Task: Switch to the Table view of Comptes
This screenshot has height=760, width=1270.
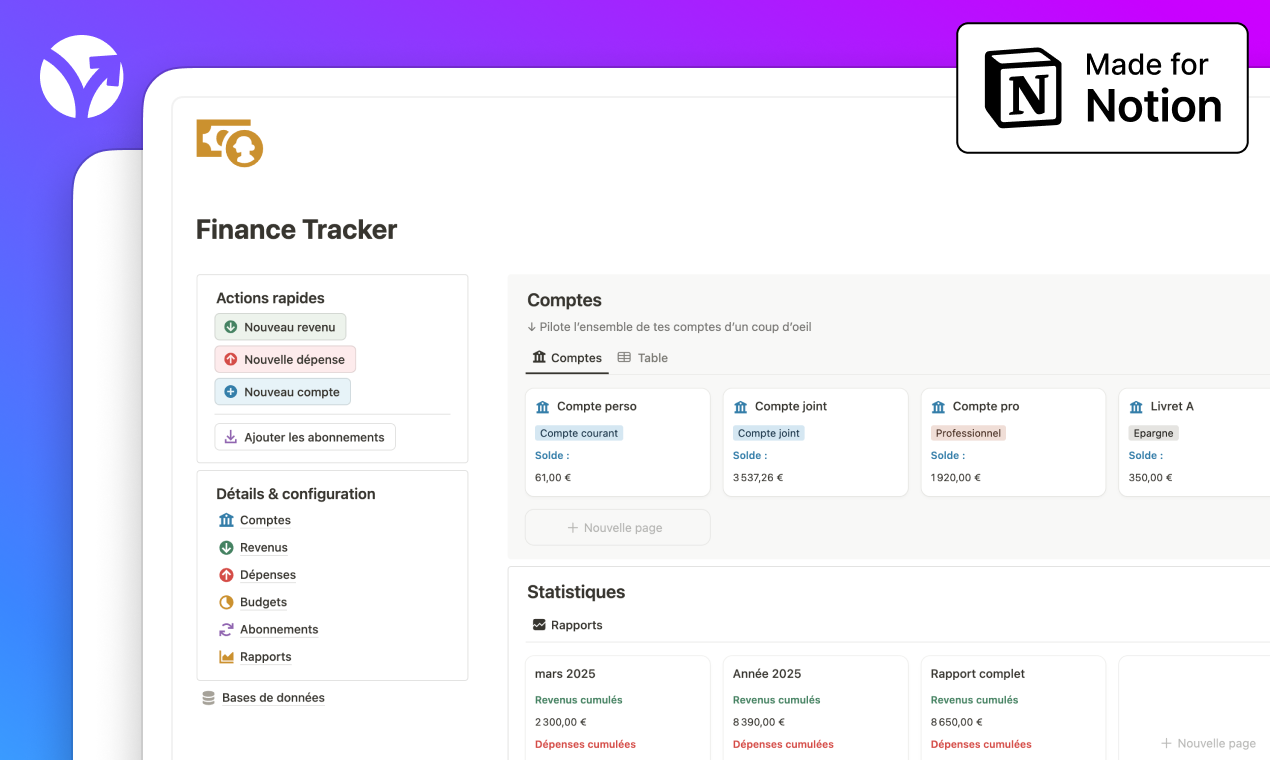Action: [x=643, y=357]
